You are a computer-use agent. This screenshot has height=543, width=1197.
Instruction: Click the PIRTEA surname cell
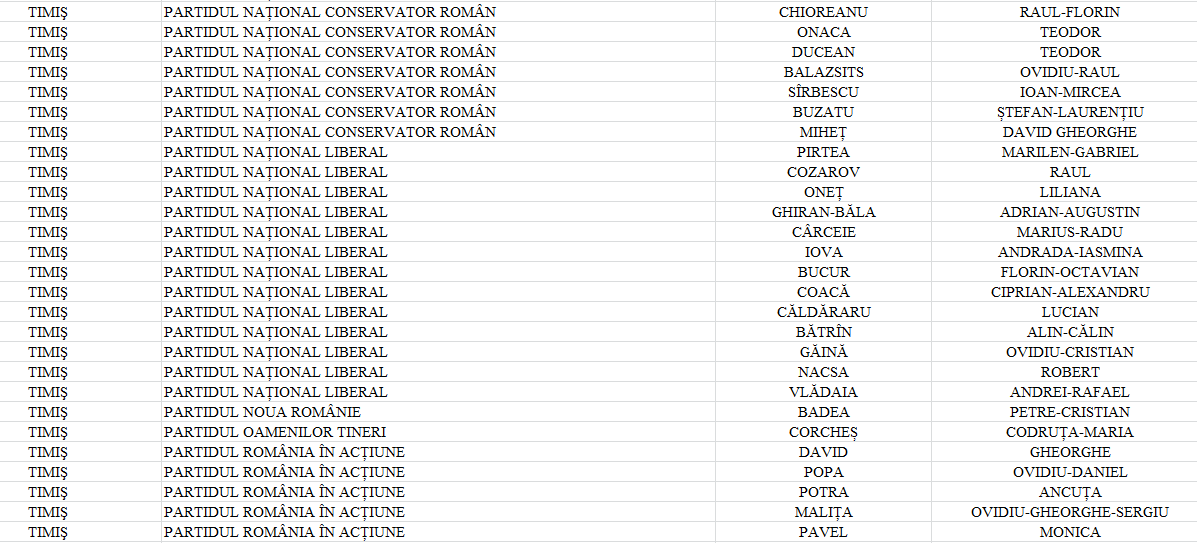pos(823,152)
